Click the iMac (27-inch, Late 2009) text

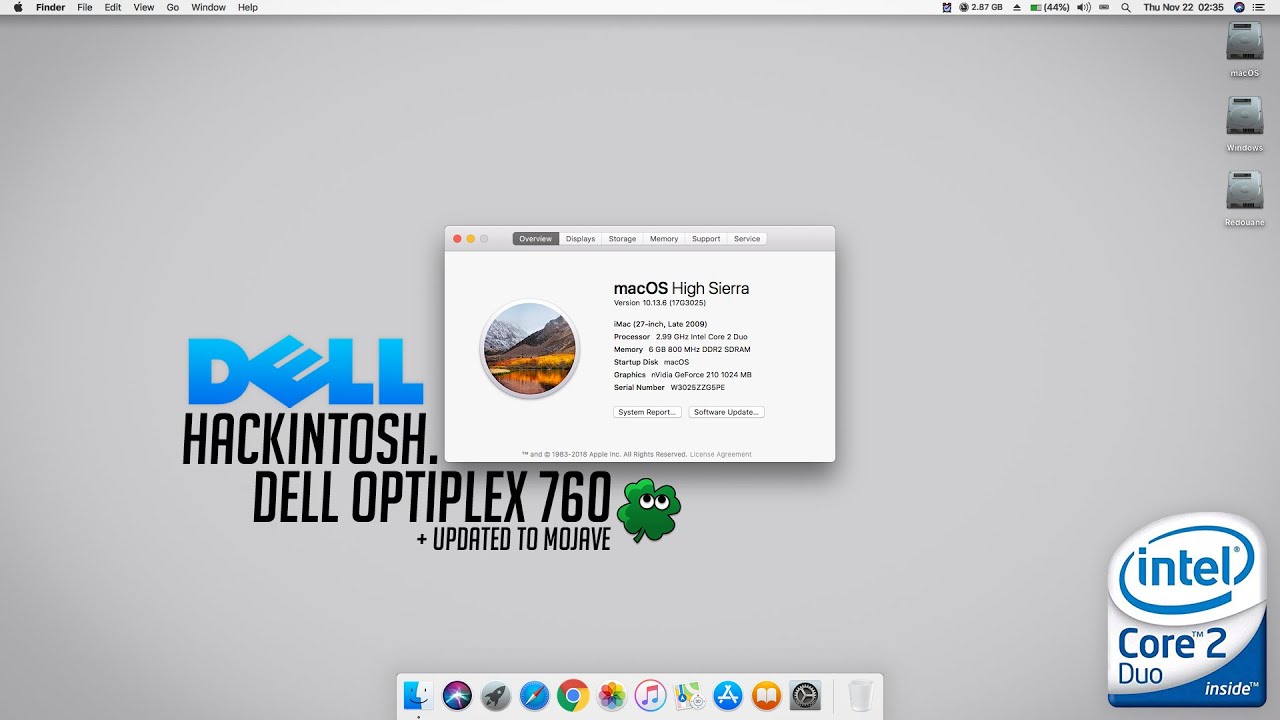[x=660, y=324]
